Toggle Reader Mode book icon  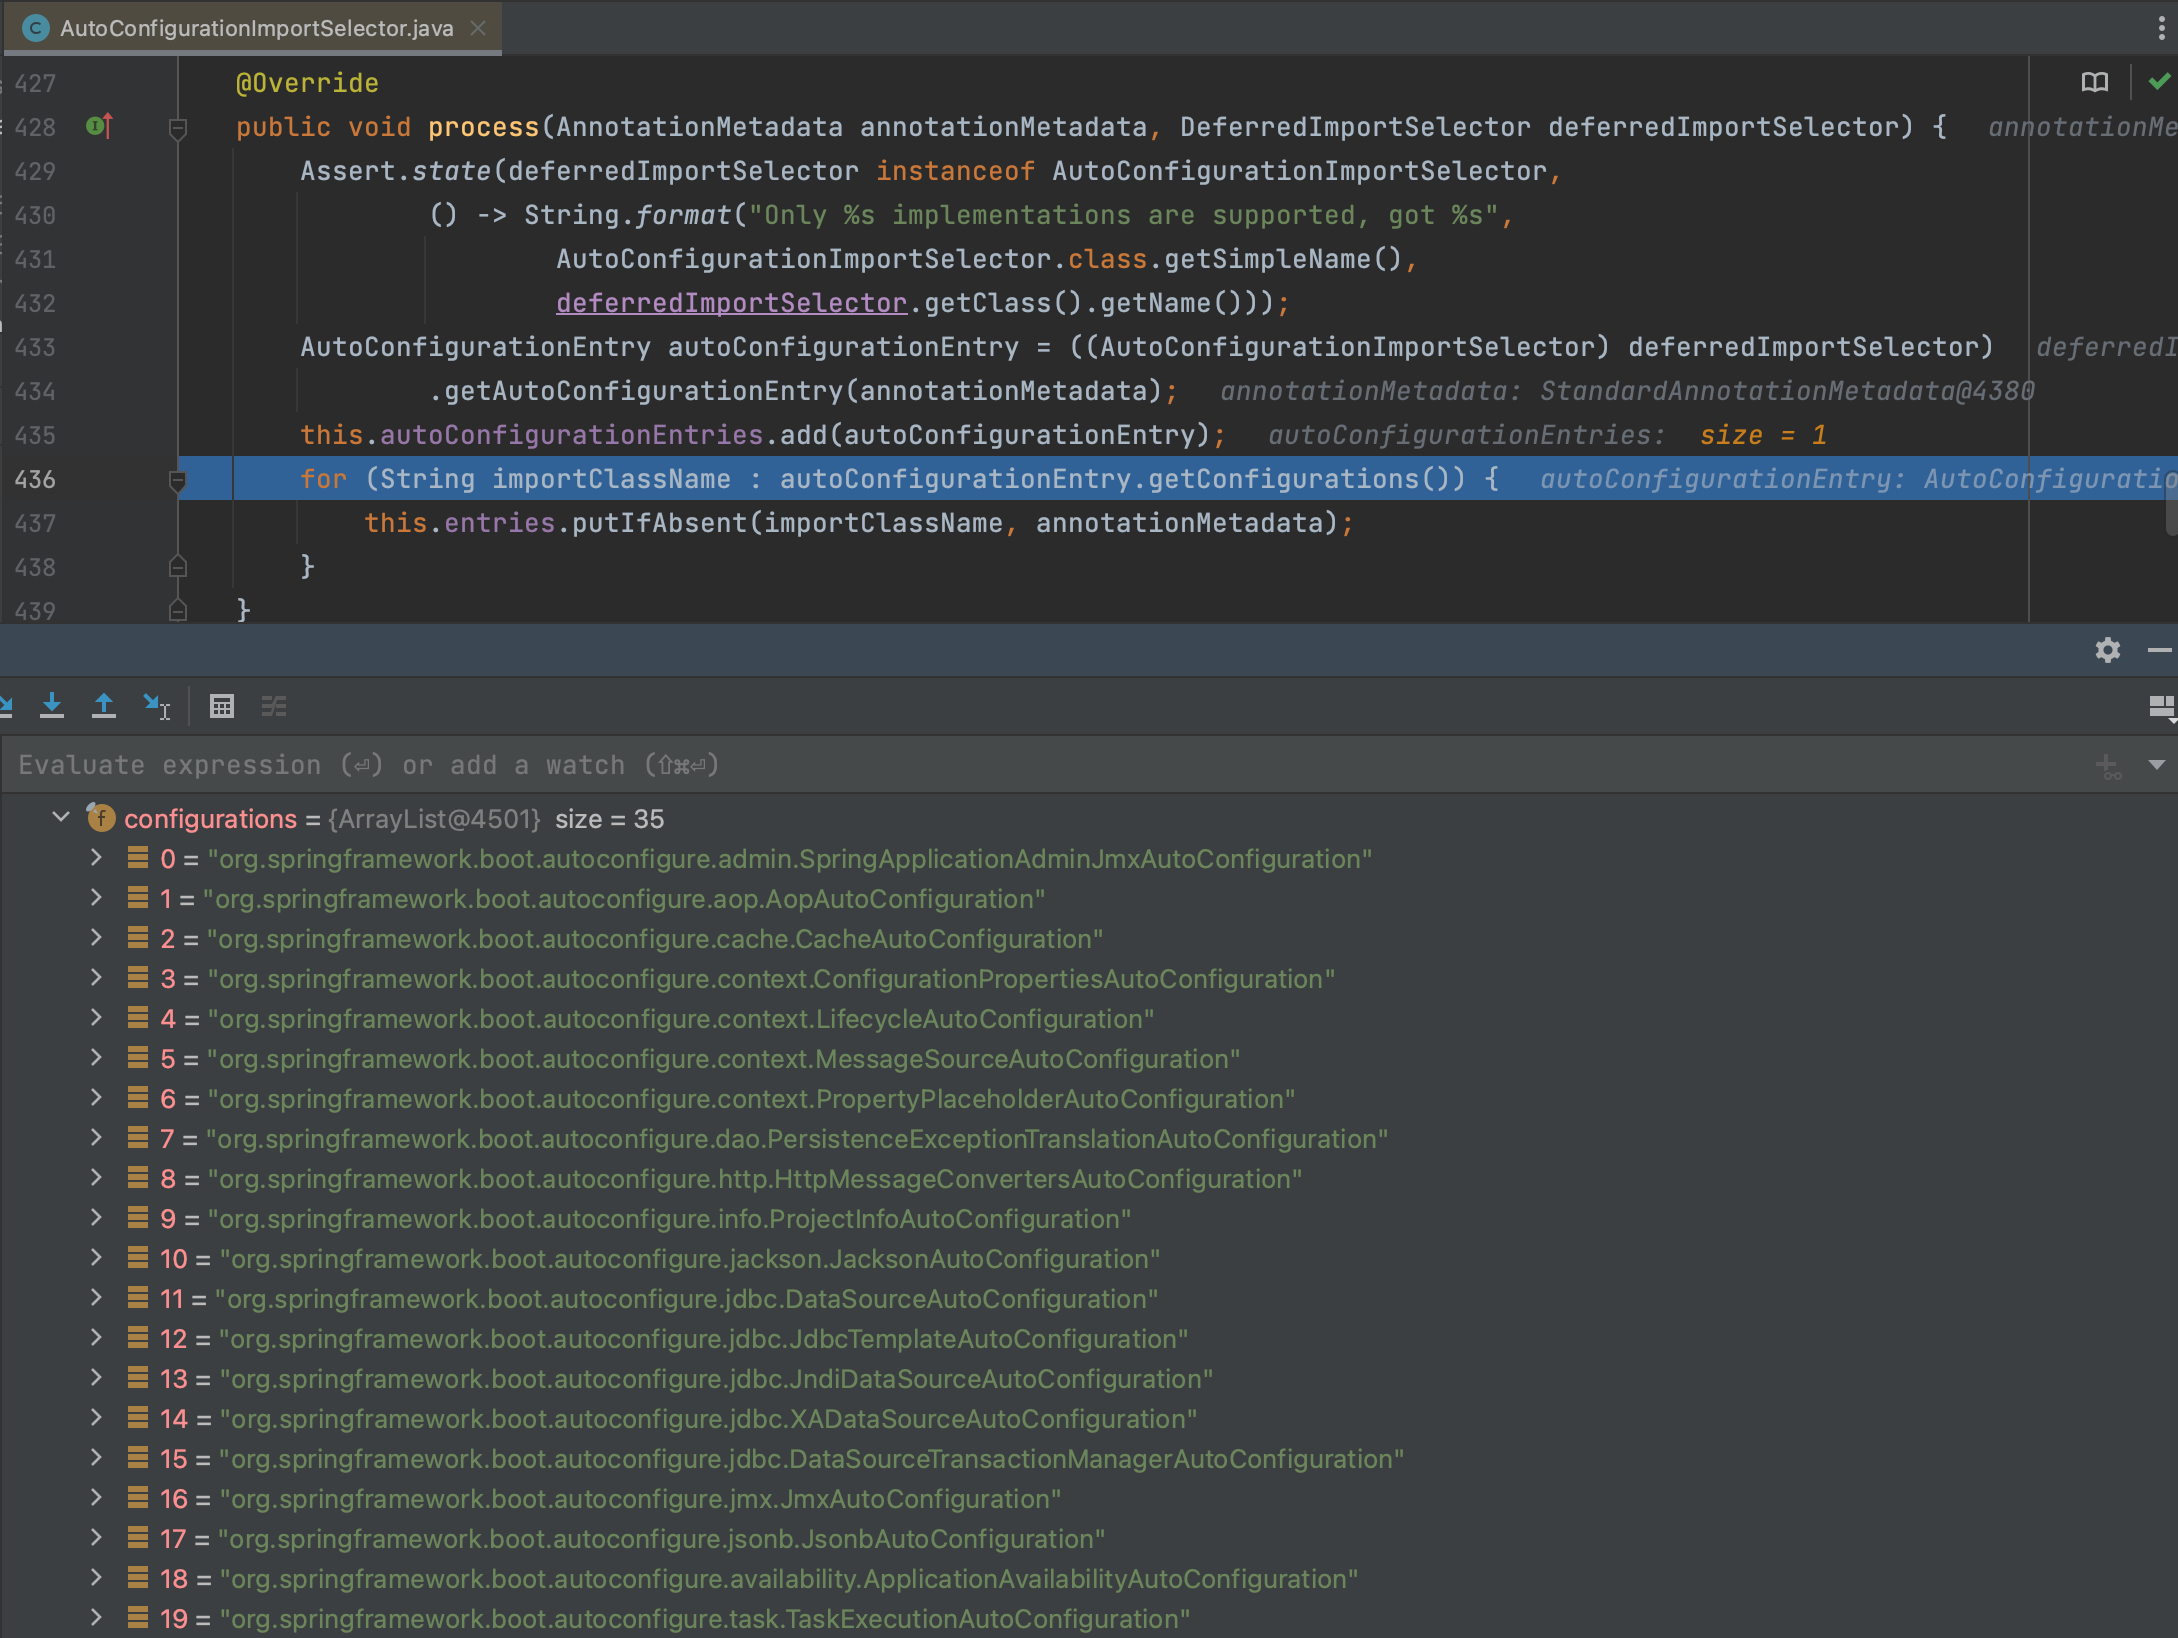coord(2094,82)
